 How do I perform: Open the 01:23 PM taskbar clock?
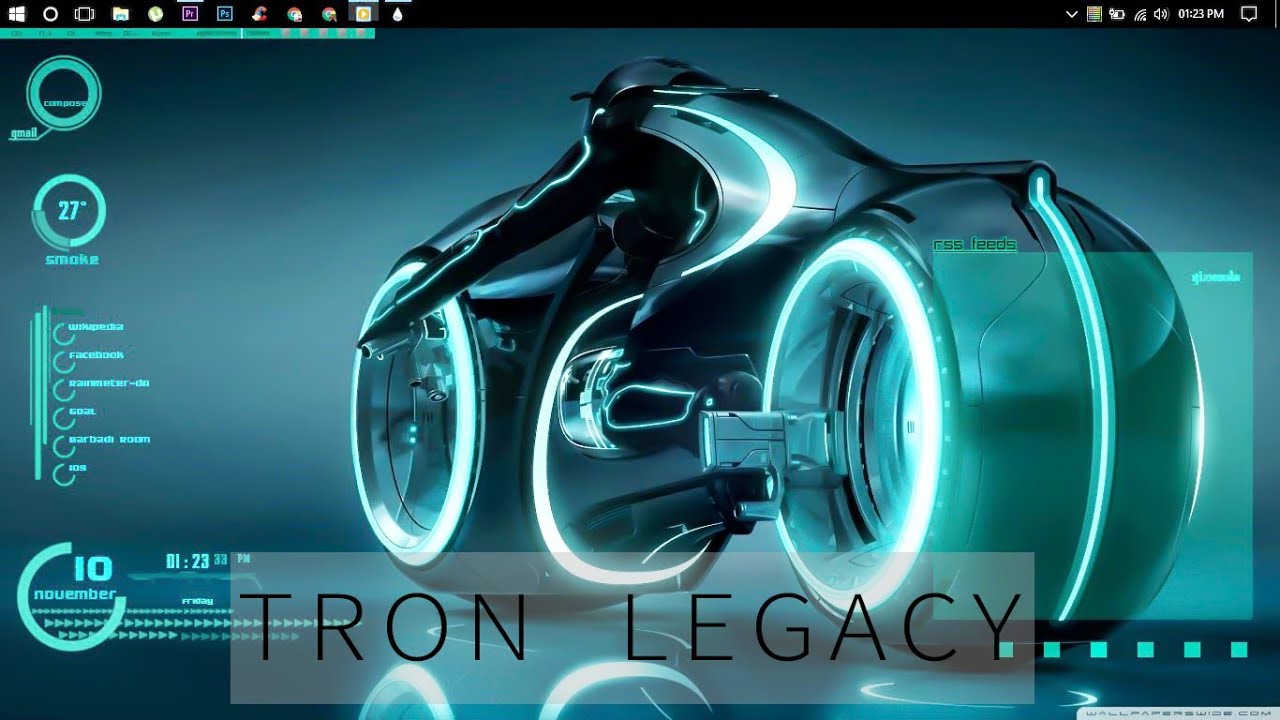(x=1201, y=14)
